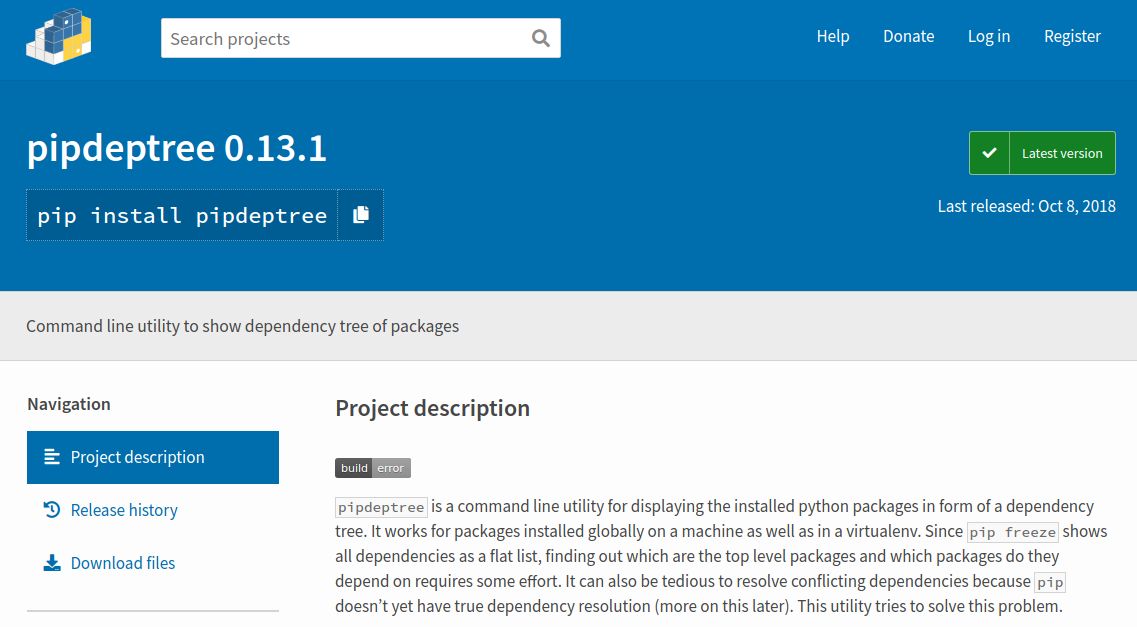Copy the pip install command to clipboard
Image resolution: width=1137 pixels, height=627 pixels.
pos(361,215)
